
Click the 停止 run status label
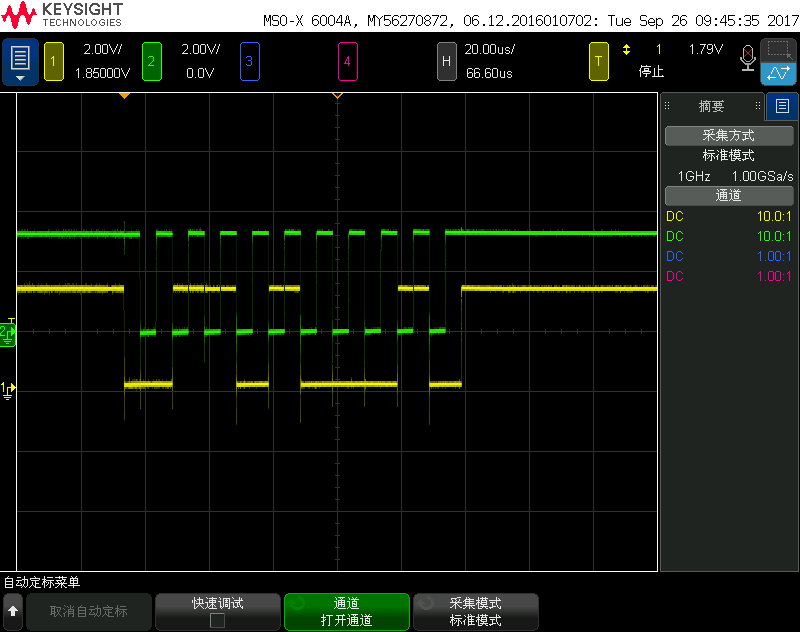click(652, 71)
